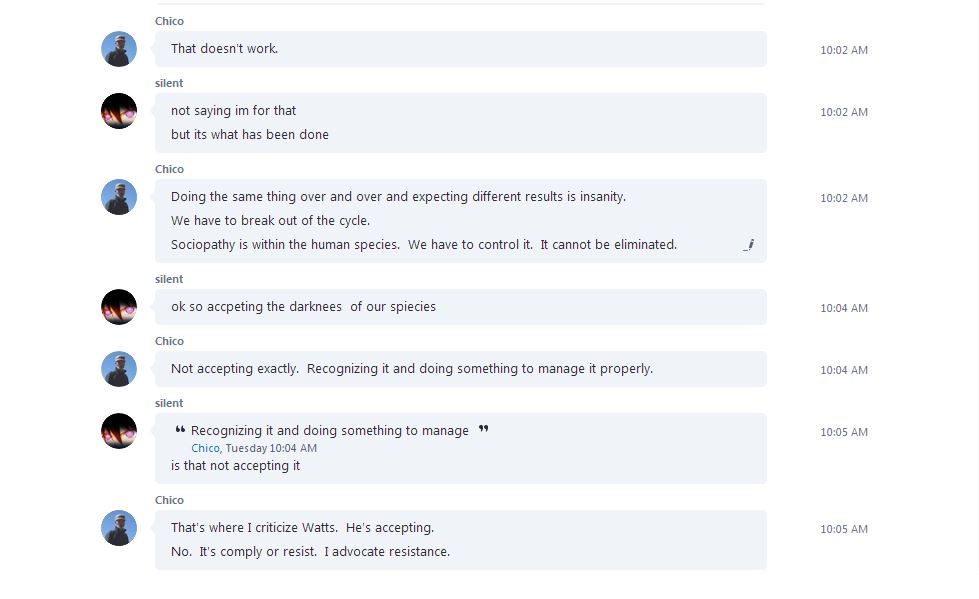Click the opening quotation mark icon in quote
Screen dimensions: 979x599
click(x=180, y=429)
